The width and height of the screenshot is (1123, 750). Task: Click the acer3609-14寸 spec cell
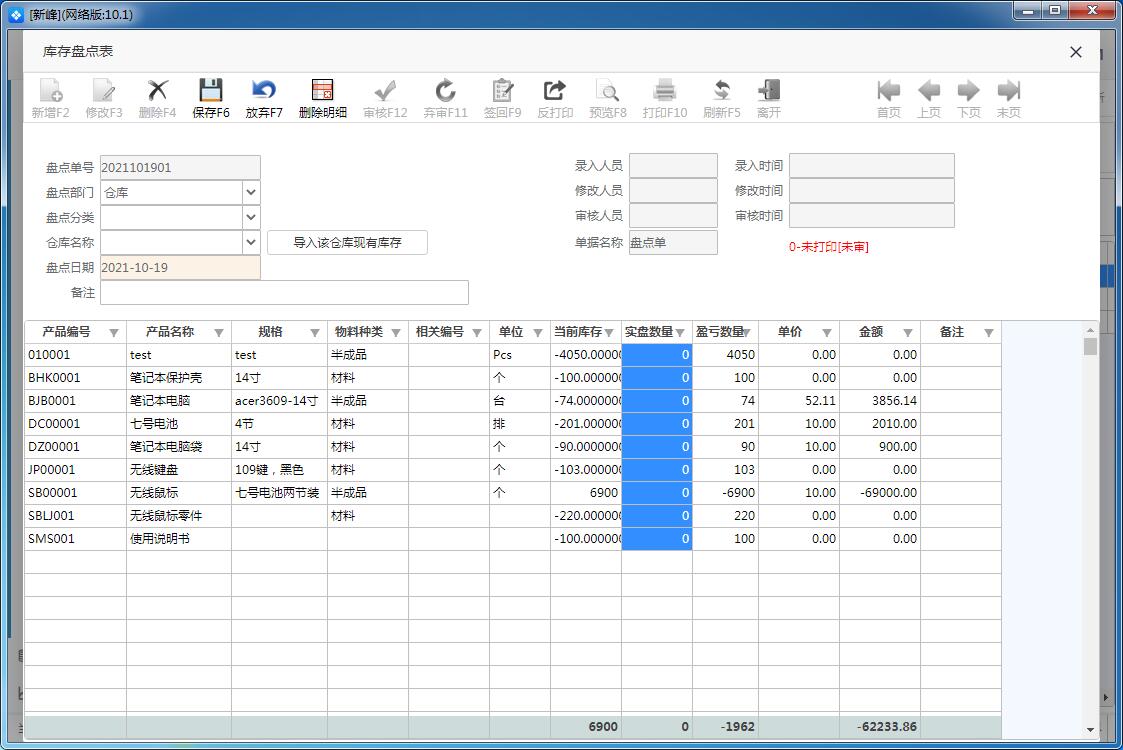coord(279,400)
